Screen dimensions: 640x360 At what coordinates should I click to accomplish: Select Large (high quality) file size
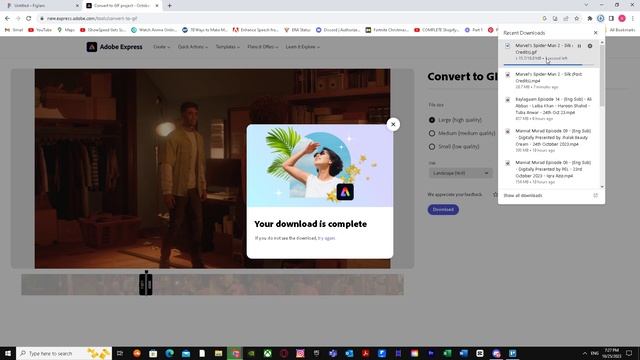[x=432, y=120]
